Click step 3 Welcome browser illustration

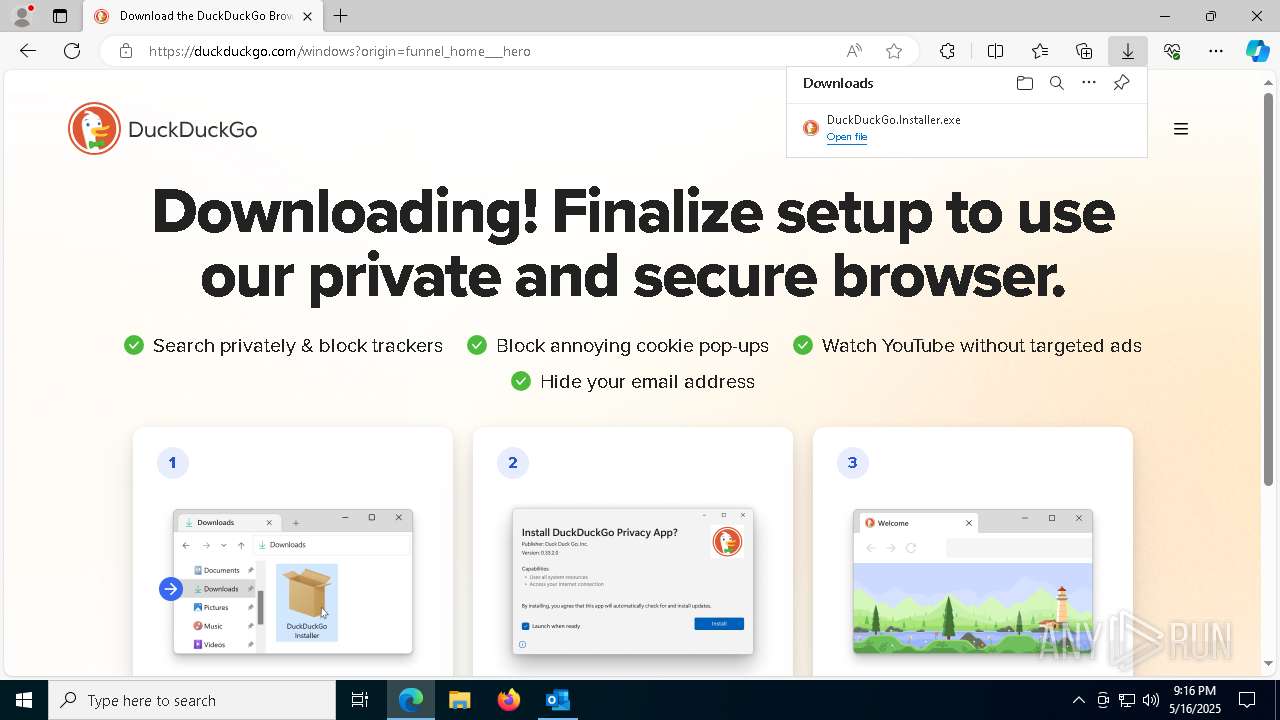(x=973, y=581)
